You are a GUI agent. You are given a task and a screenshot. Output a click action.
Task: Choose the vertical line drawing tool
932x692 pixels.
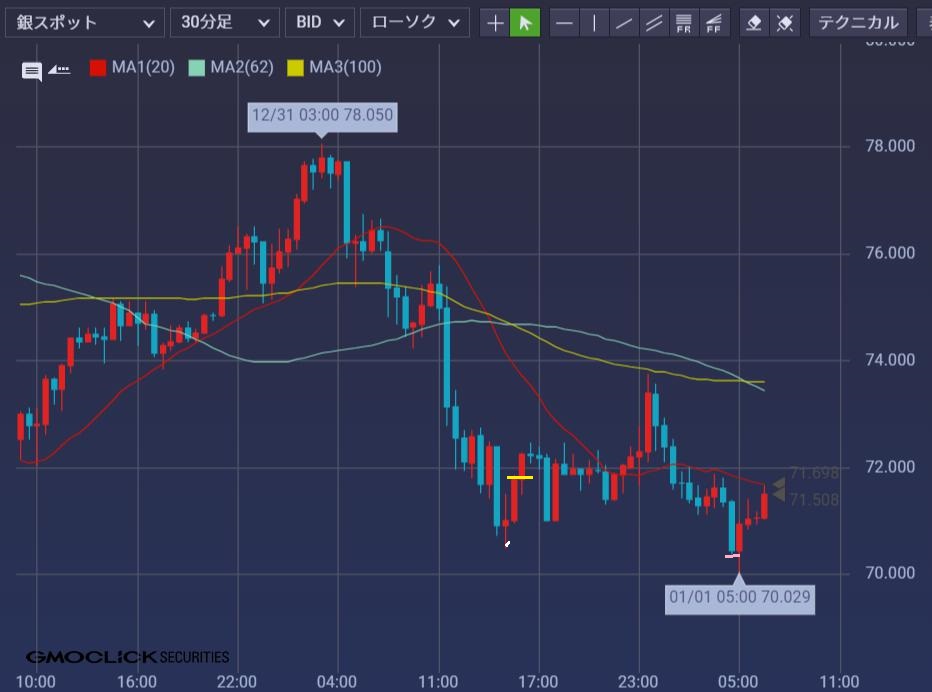click(595, 23)
